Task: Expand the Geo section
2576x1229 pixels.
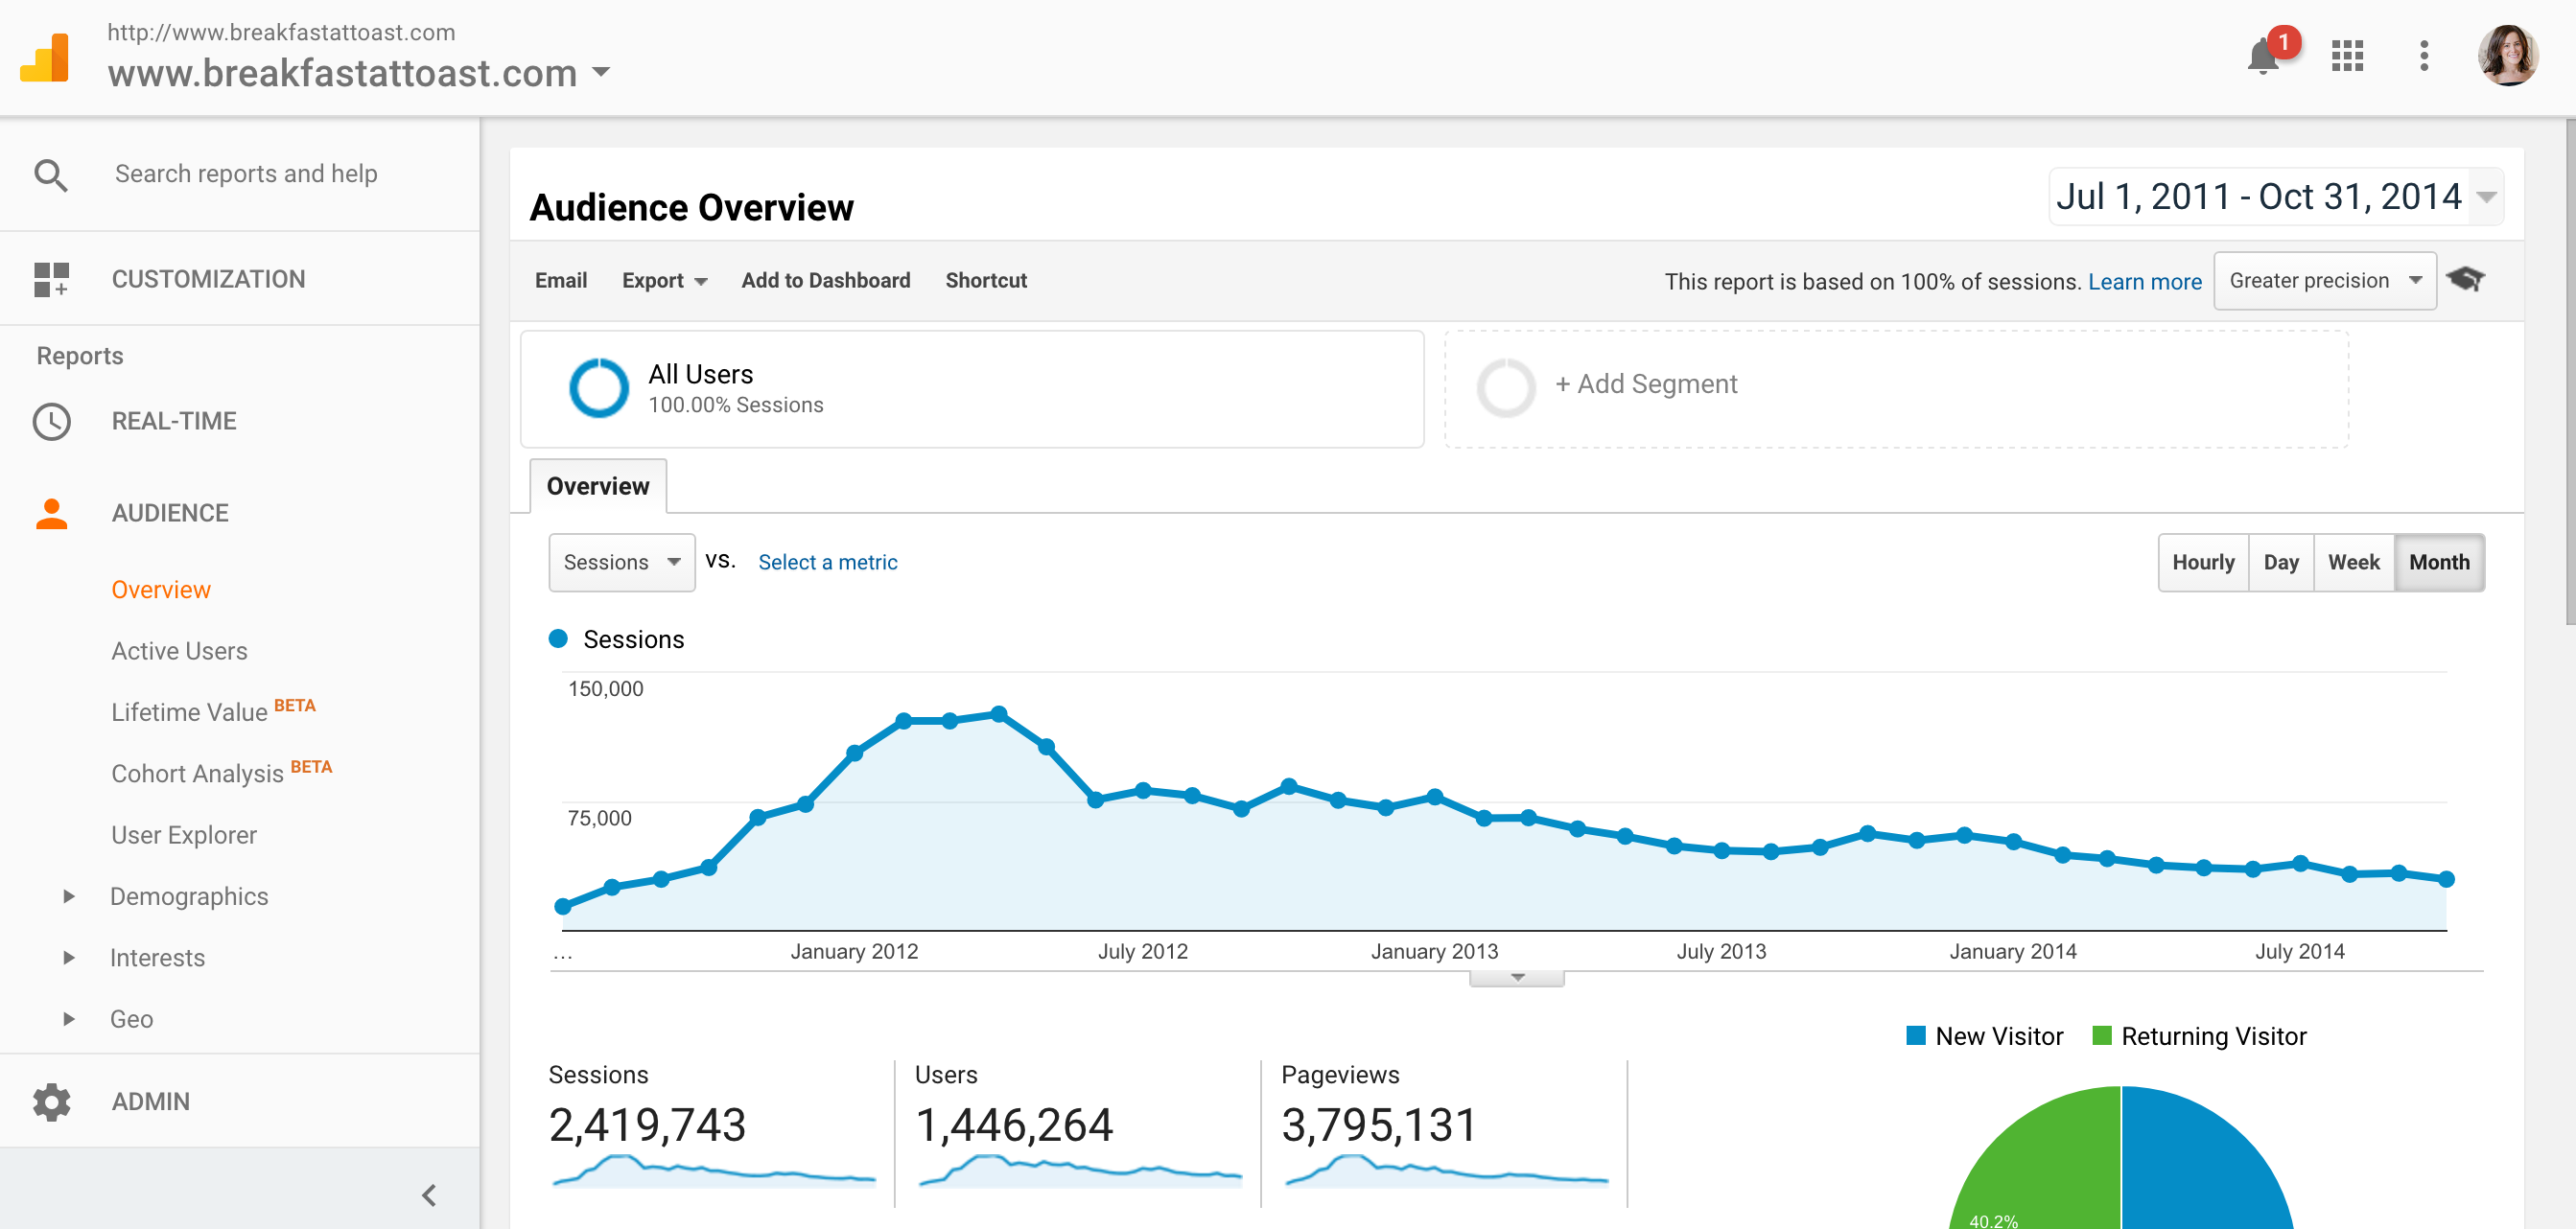Action: point(69,1019)
